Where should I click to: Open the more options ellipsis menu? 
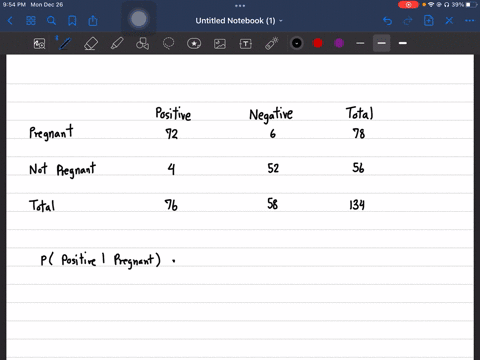tap(469, 21)
